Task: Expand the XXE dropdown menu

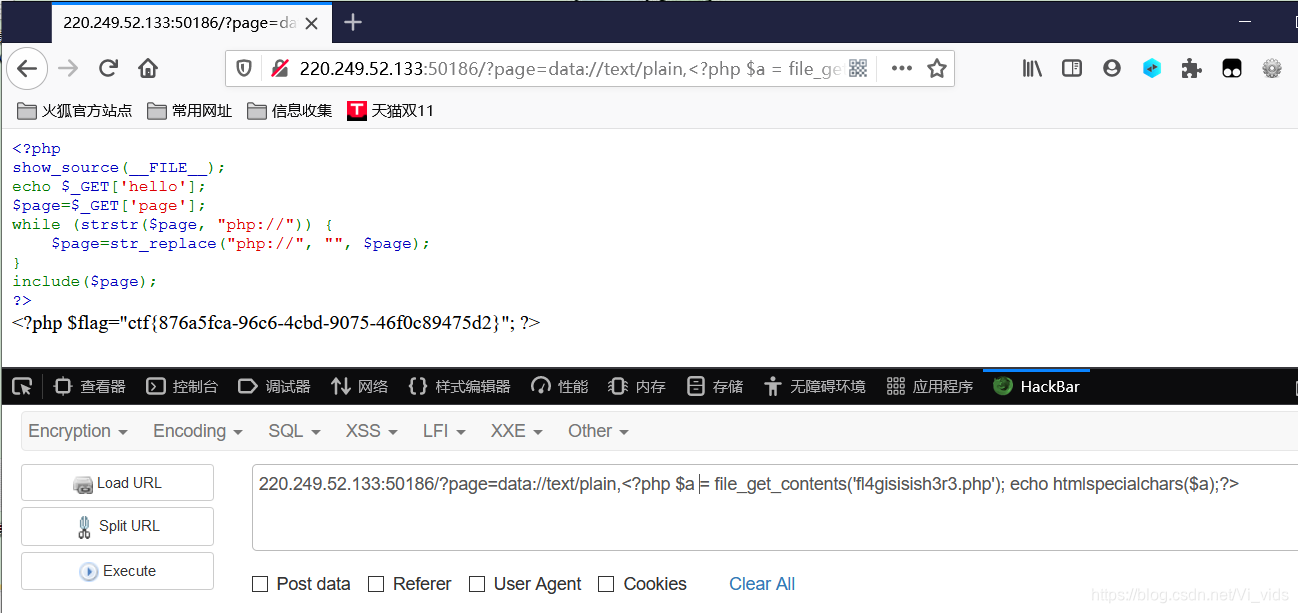Action: (517, 431)
